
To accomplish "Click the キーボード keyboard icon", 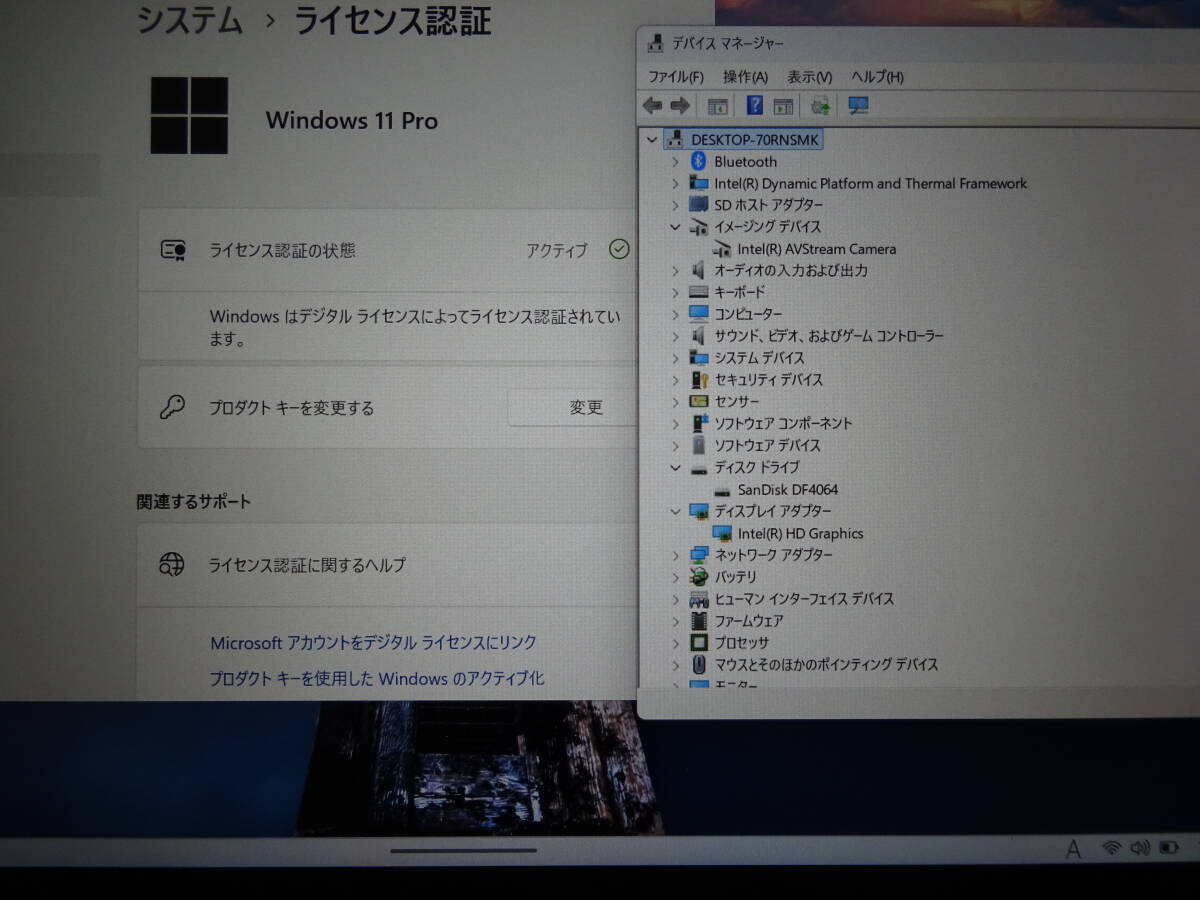I will click(x=699, y=292).
